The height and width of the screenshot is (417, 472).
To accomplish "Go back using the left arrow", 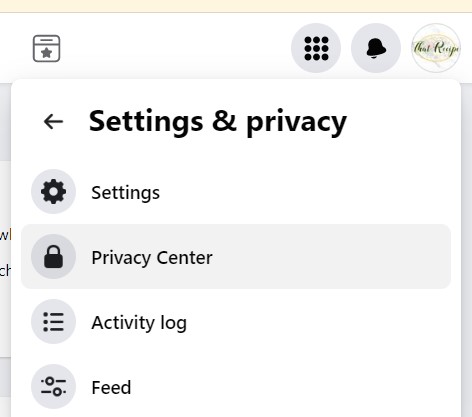I will click(x=53, y=121).
